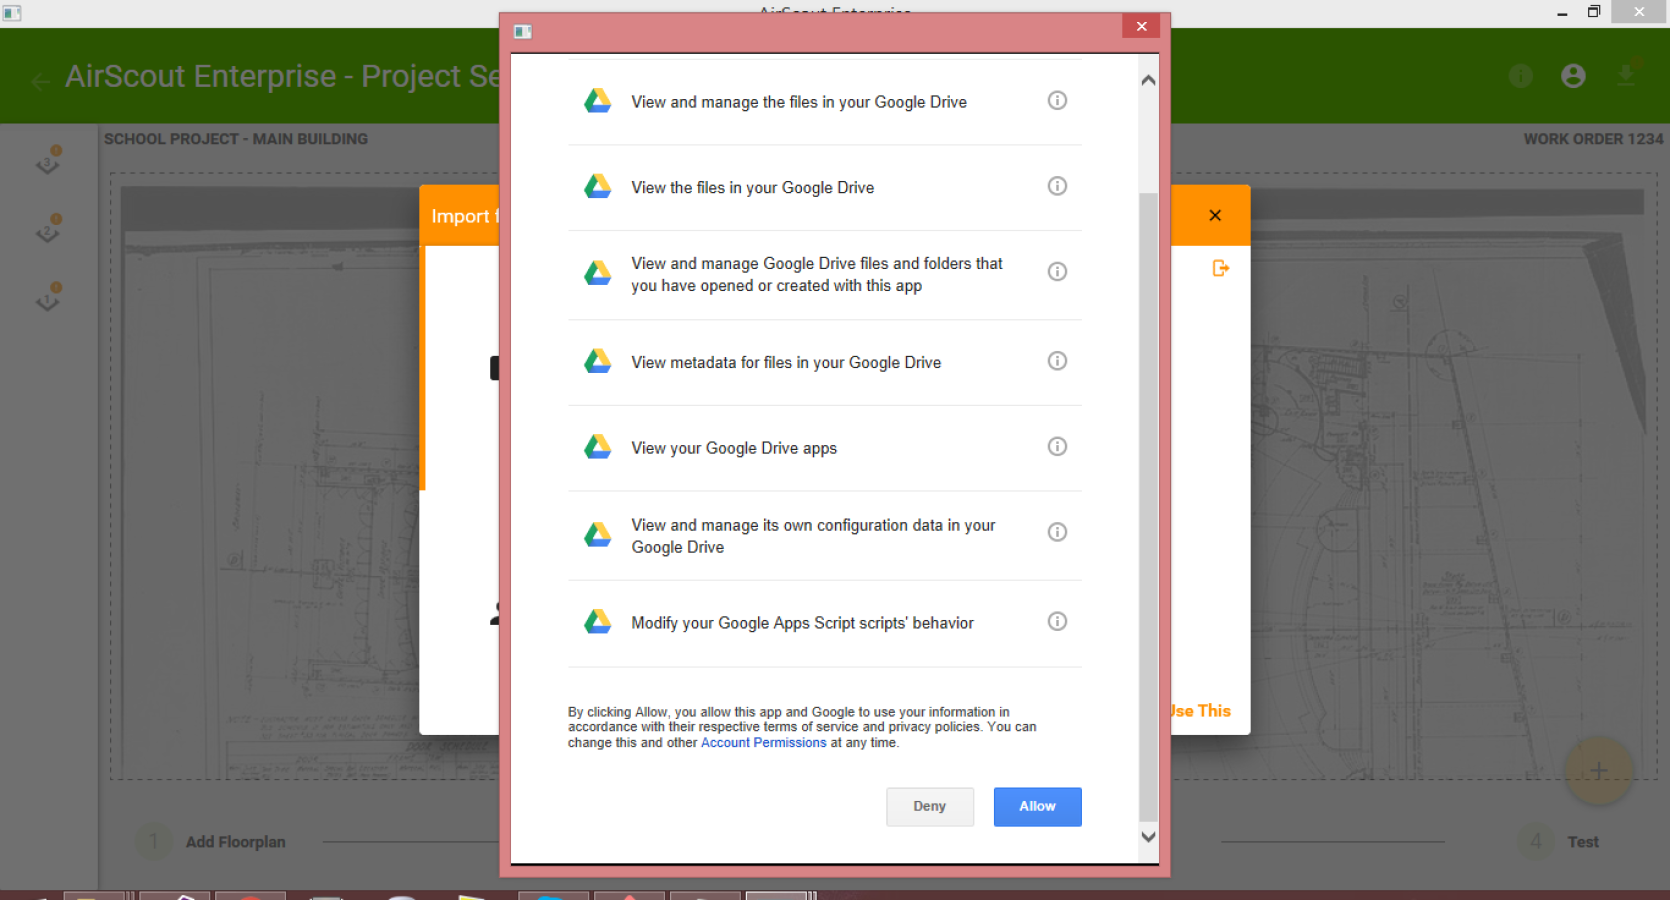Click the scroll down arrow of permissions list
The height and width of the screenshot is (900, 1670).
click(1148, 837)
